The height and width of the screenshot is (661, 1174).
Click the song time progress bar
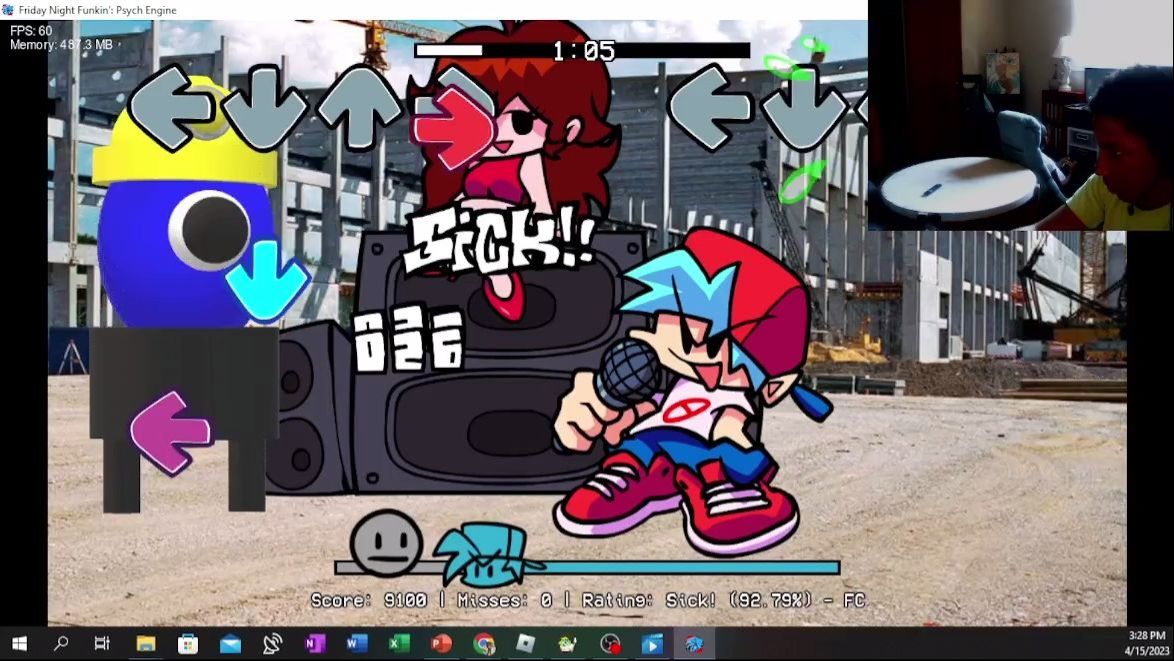pos(583,50)
